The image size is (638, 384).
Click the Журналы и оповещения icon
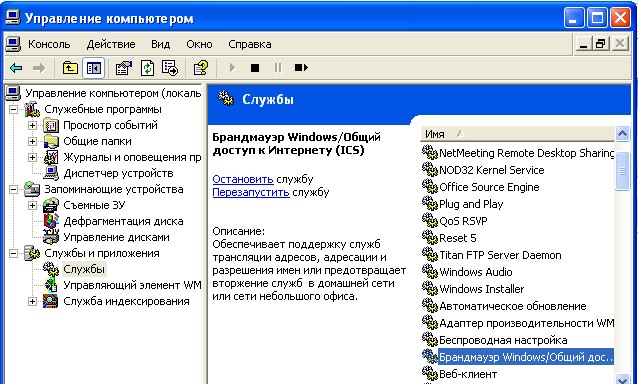click(51, 157)
